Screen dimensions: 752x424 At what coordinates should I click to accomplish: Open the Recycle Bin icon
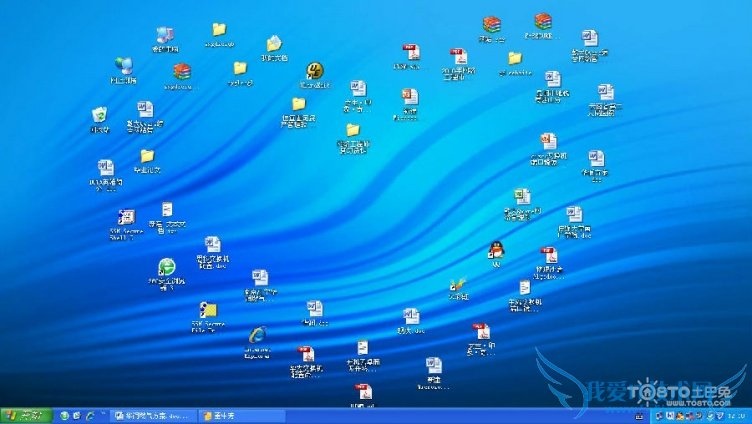click(100, 117)
